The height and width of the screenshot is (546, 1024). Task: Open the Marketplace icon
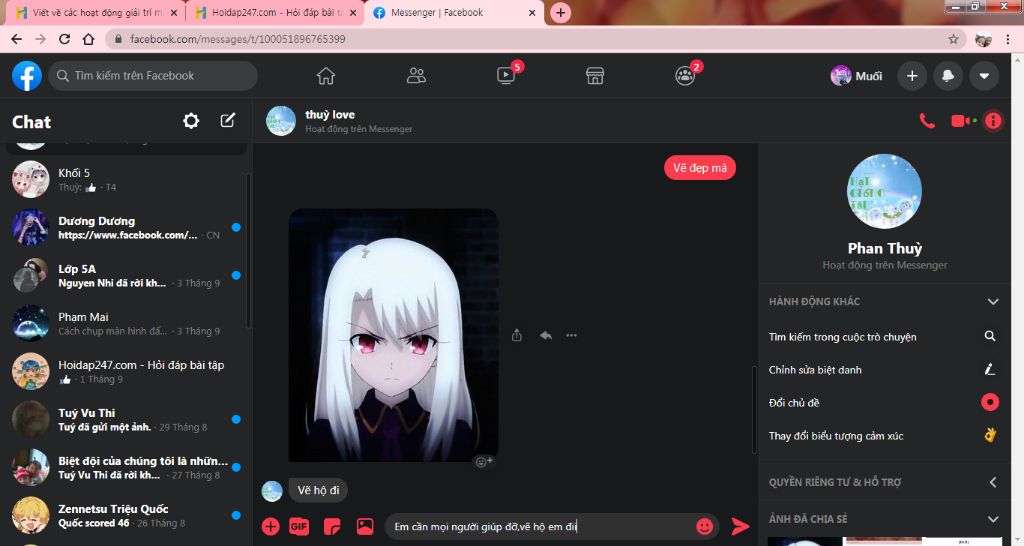595,76
